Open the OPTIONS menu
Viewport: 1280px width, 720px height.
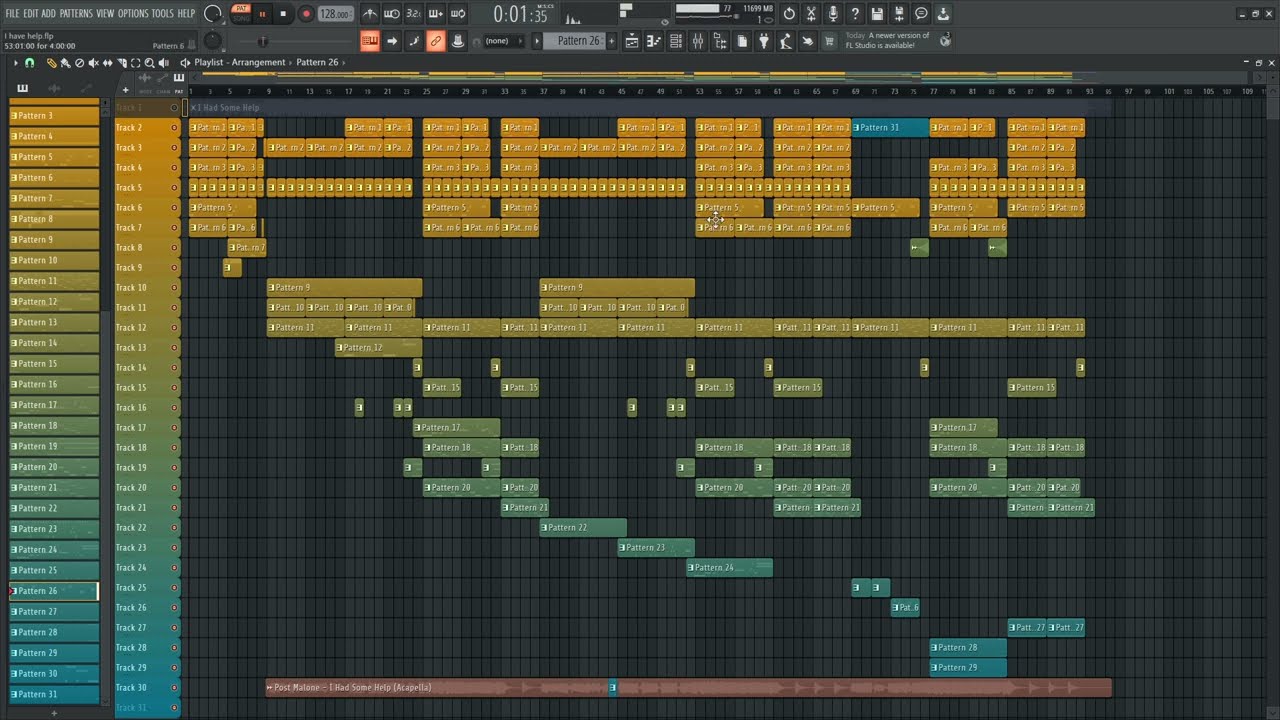pos(133,14)
